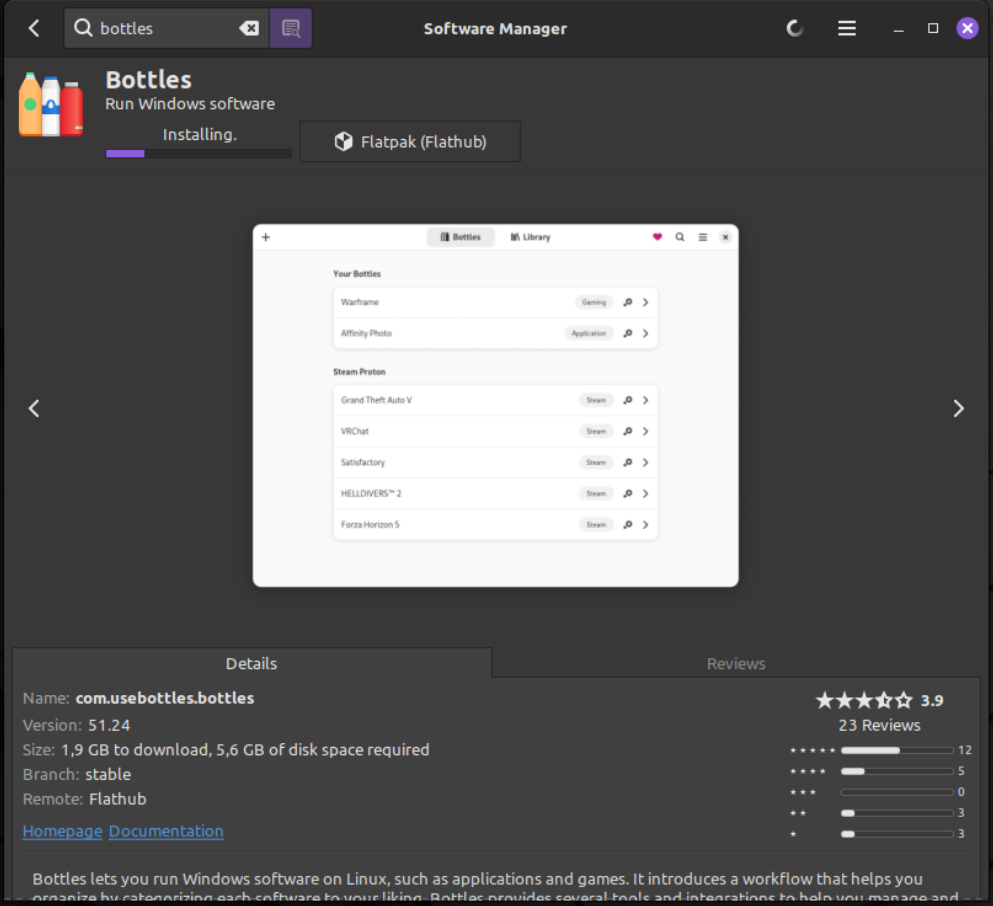Show the next screenshot

click(958, 408)
